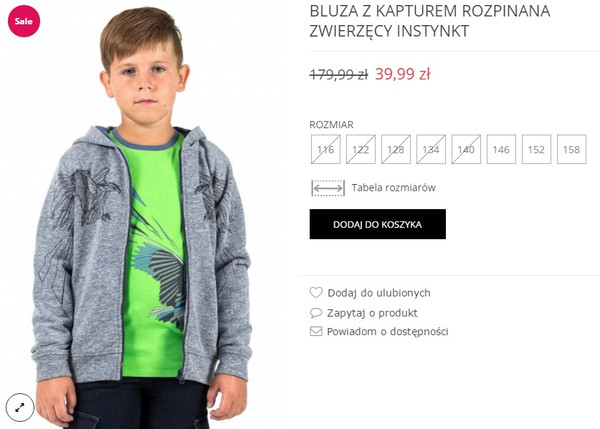Open Powiadom o dostępności link

click(387, 331)
